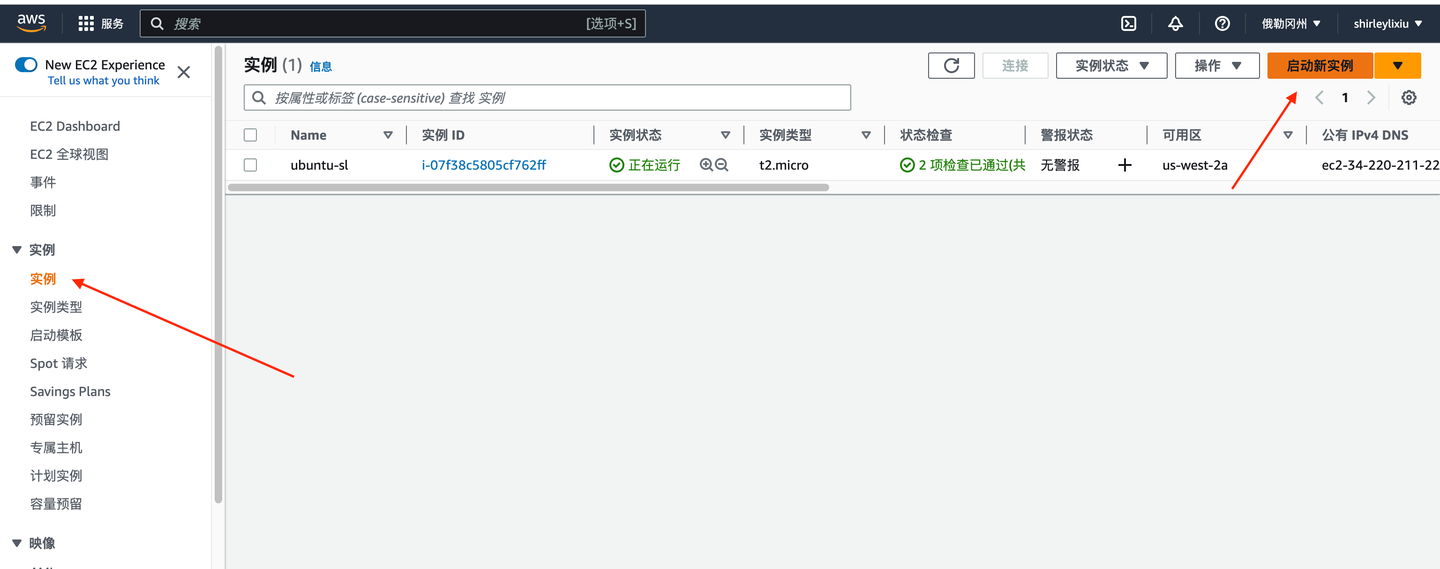Select all instances with header checkbox
Screen dimensions: 1440x569
[x=250, y=135]
